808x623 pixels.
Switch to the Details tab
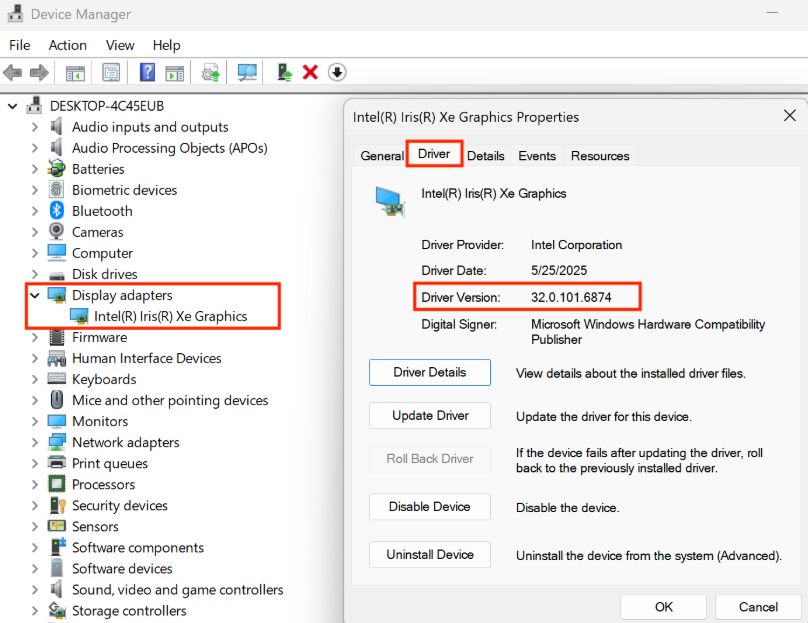click(x=486, y=156)
